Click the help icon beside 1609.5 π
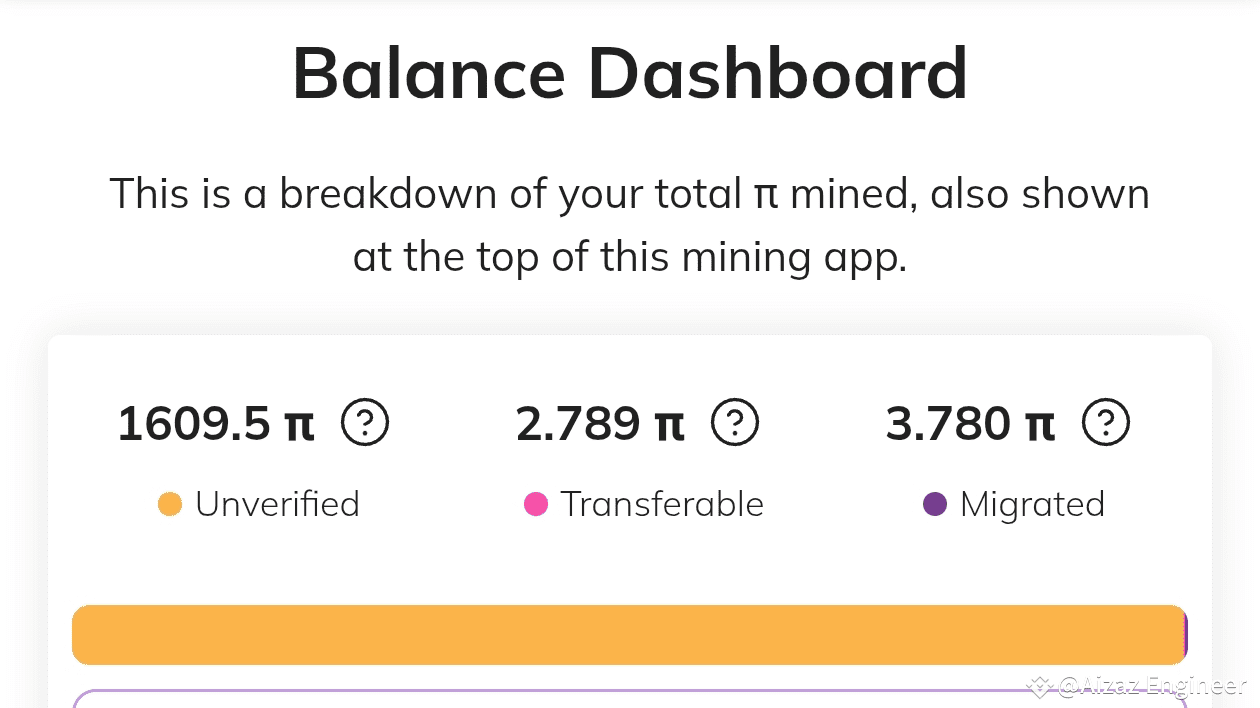The width and height of the screenshot is (1260, 708). pyautogui.click(x=365, y=424)
